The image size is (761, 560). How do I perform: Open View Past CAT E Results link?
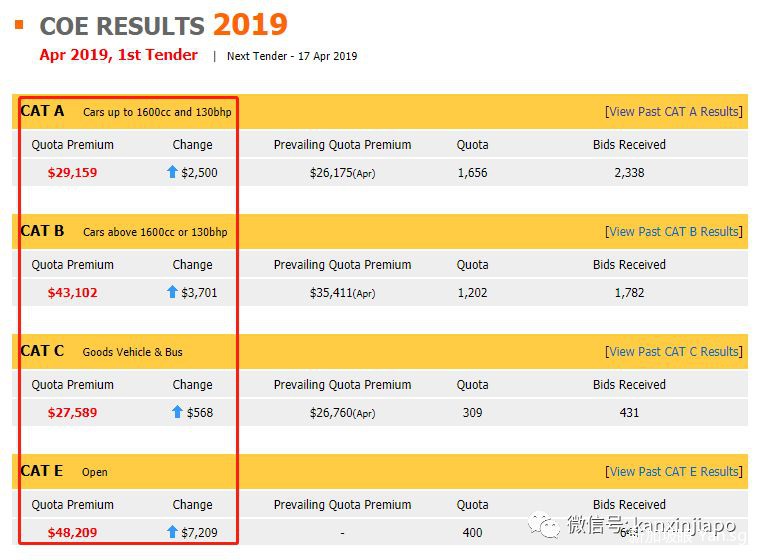[674, 472]
